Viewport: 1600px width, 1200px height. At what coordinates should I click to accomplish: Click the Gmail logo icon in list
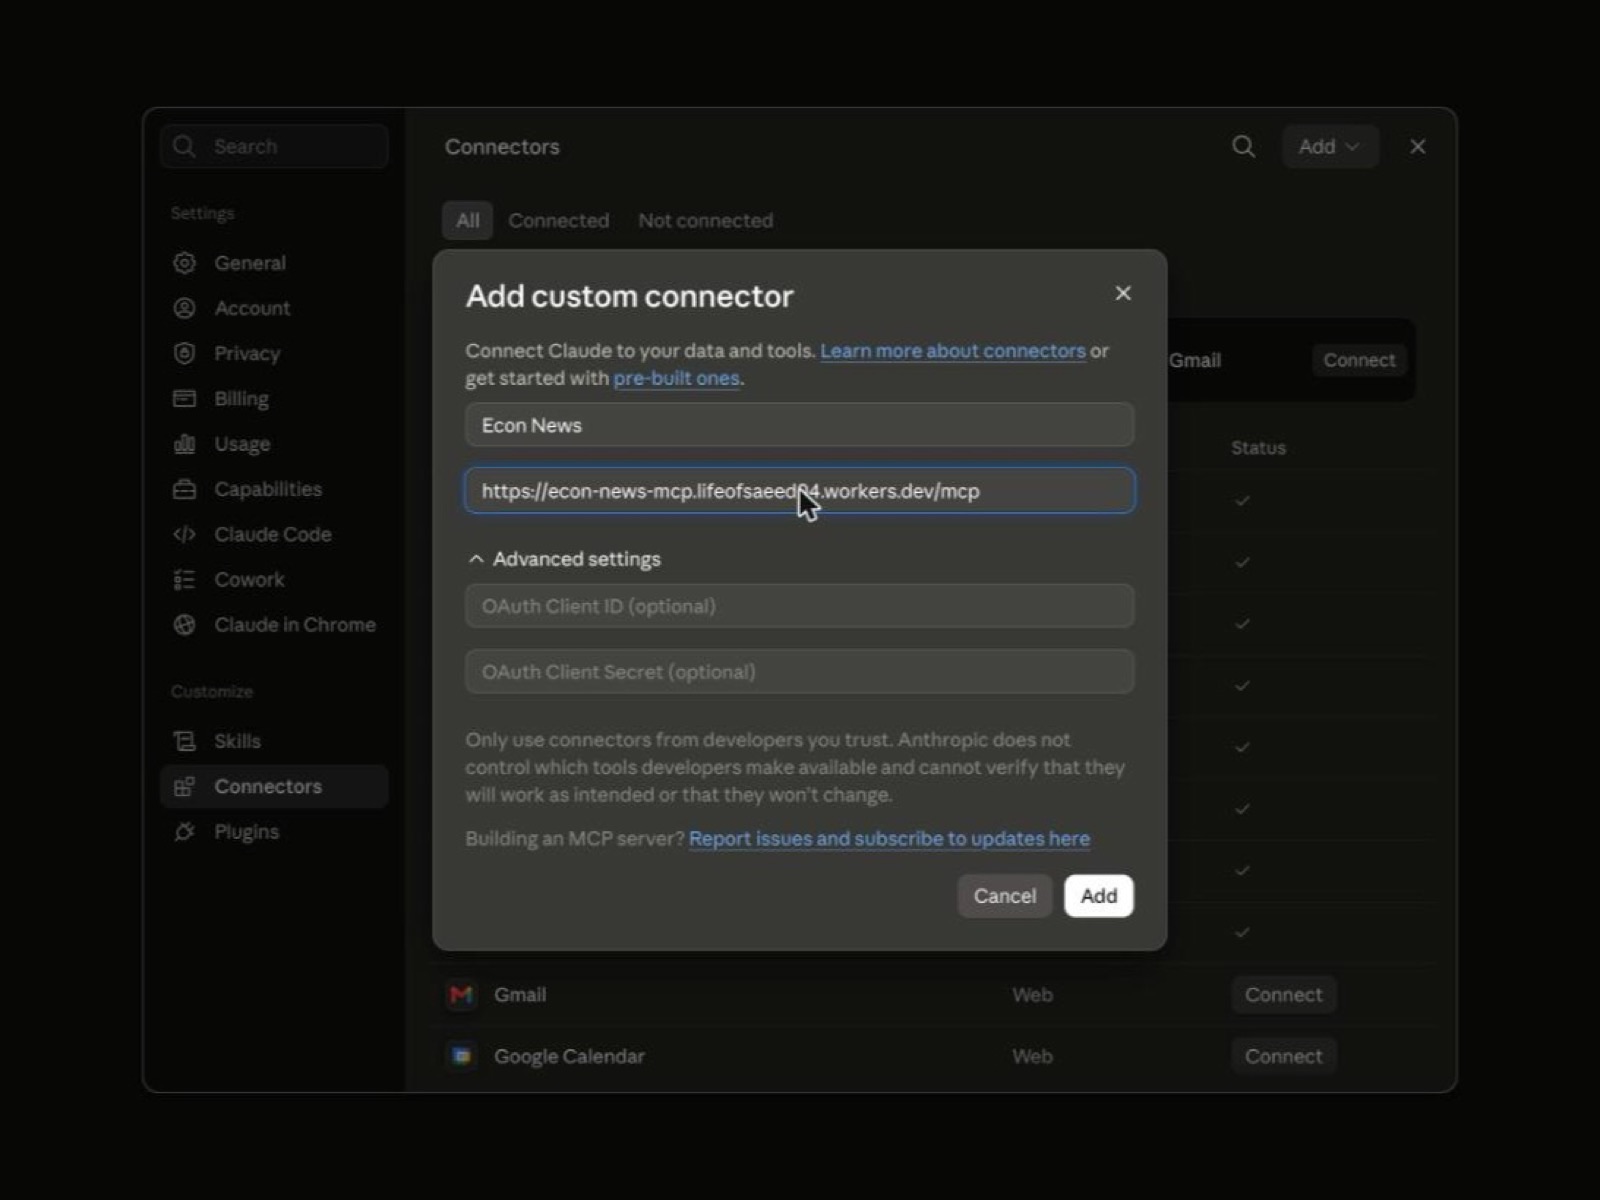(461, 994)
